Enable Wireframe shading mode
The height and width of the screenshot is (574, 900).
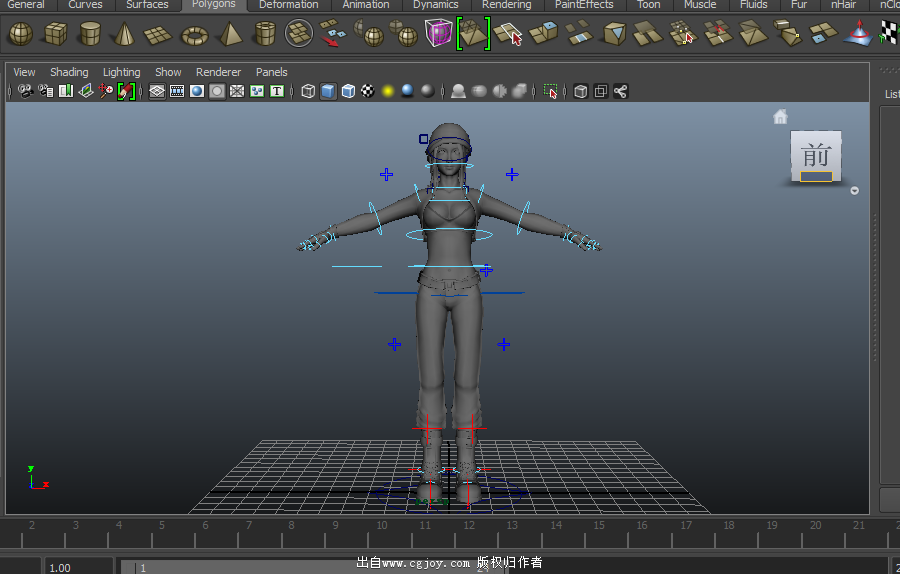click(x=308, y=91)
